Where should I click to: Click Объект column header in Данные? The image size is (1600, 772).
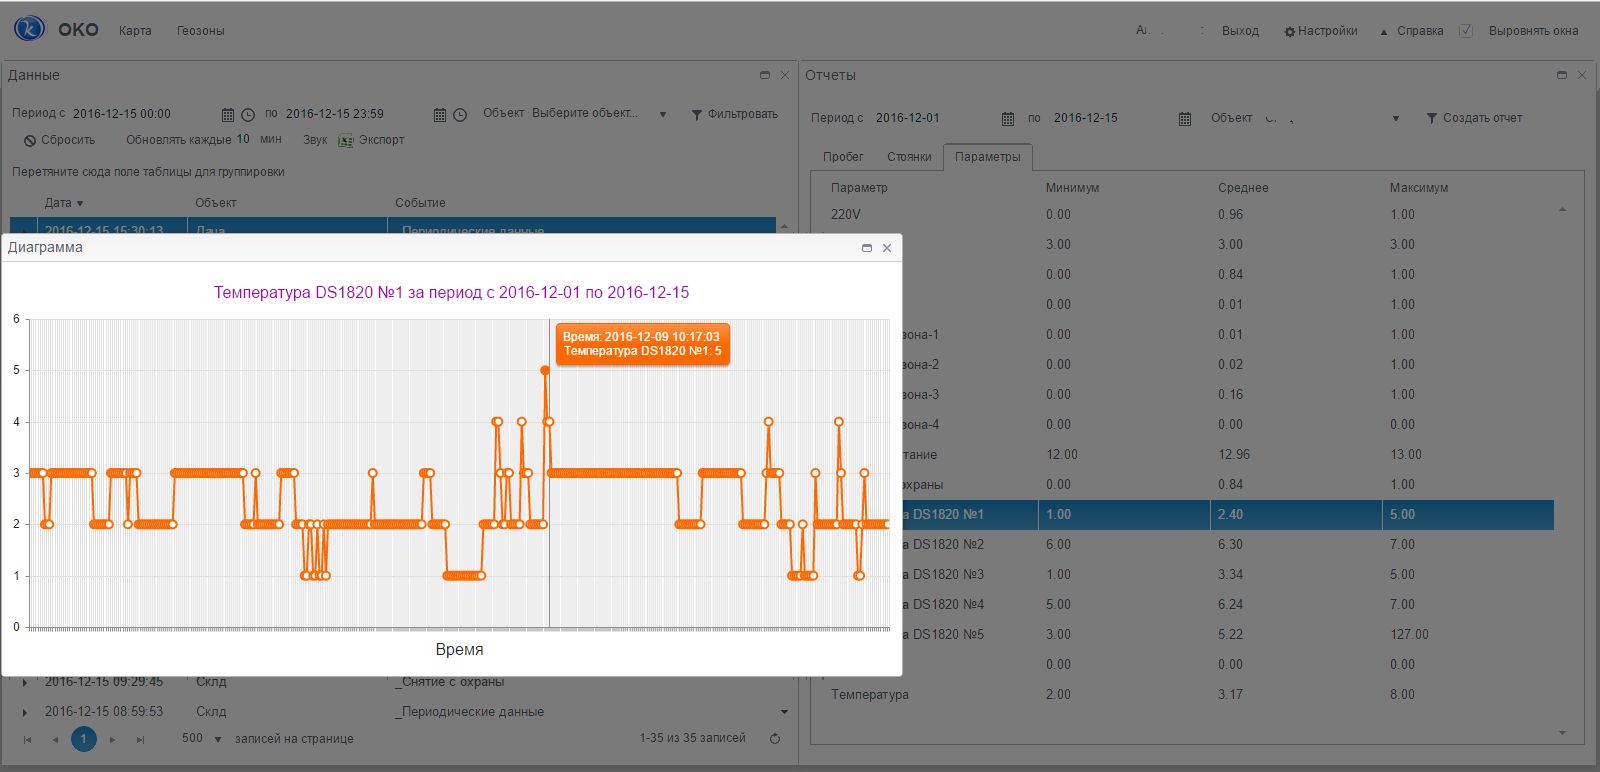coord(216,203)
